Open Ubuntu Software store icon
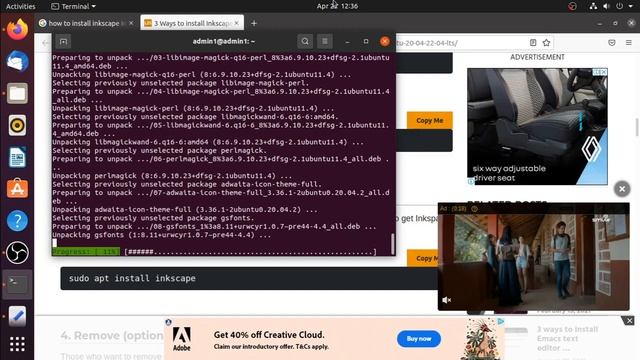The height and width of the screenshot is (360, 640). (17, 189)
